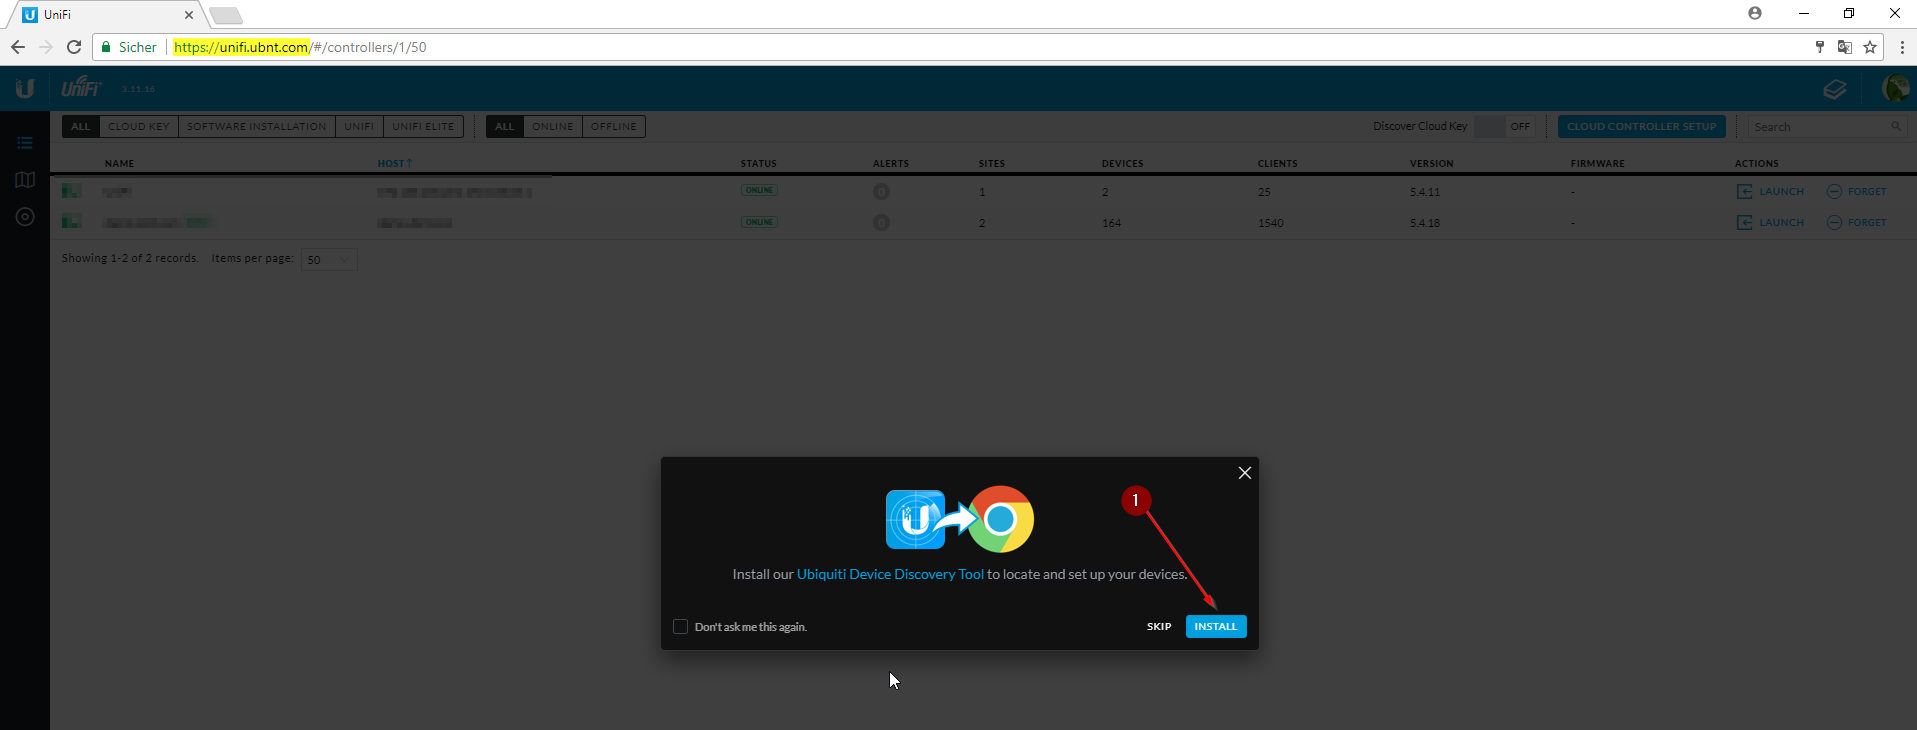Select the CLOUD KEY filter tab
The width and height of the screenshot is (1917, 730).
139,126
